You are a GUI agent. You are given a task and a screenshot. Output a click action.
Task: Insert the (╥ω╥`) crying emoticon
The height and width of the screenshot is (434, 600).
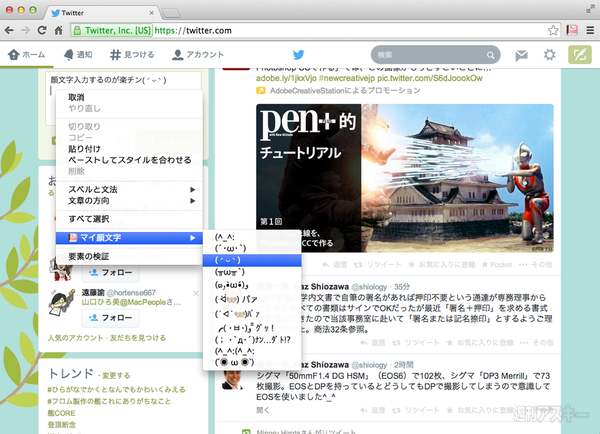click(x=252, y=272)
